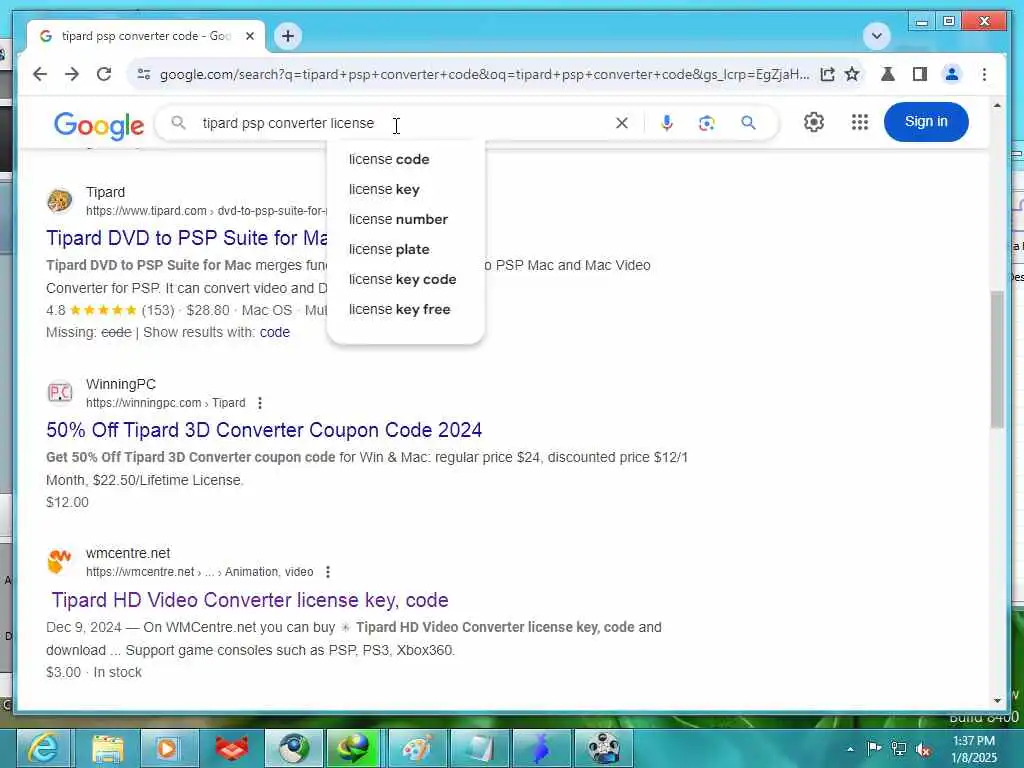Image resolution: width=1024 pixels, height=768 pixels.
Task: Click scrollbar down arrow at bottom
Action: 997,701
